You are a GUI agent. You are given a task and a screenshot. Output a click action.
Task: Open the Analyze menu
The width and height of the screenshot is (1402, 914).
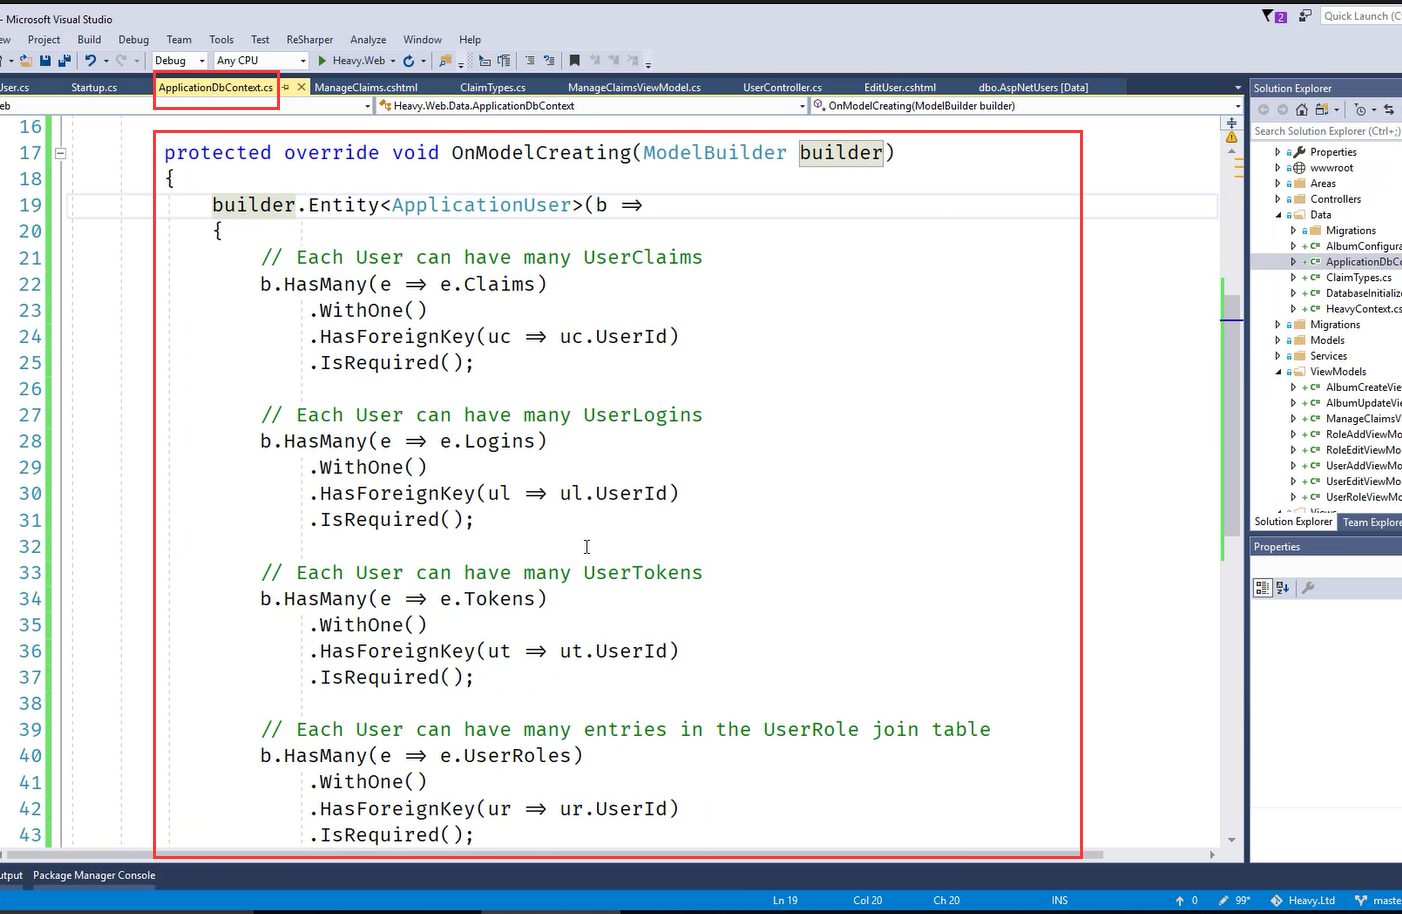coord(368,39)
